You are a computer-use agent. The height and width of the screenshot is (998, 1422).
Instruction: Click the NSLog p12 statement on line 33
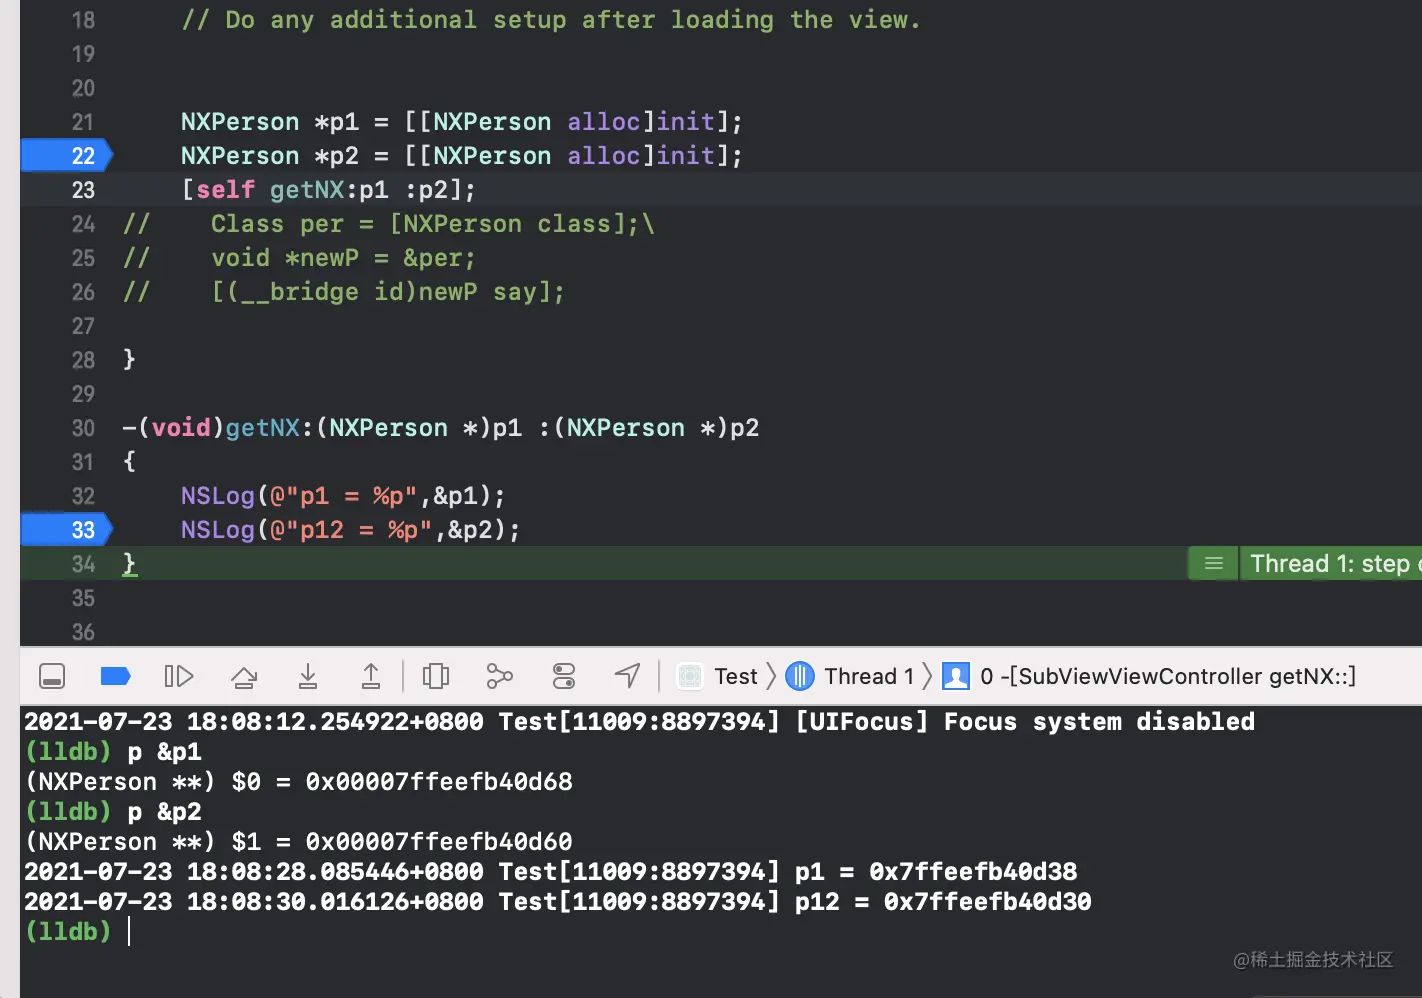click(x=350, y=530)
